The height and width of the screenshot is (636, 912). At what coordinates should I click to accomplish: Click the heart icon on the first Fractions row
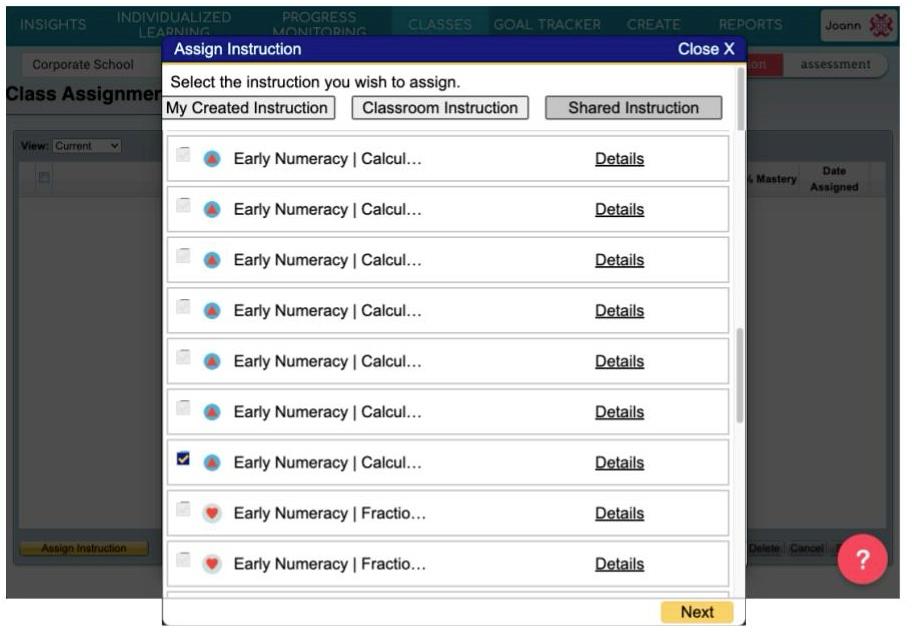coord(210,512)
